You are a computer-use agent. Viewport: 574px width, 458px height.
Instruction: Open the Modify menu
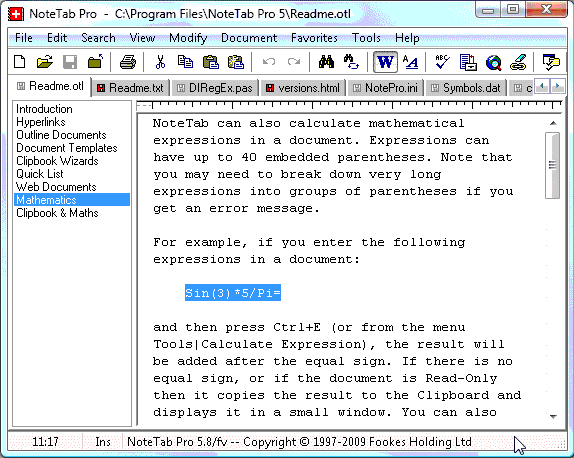coord(188,38)
